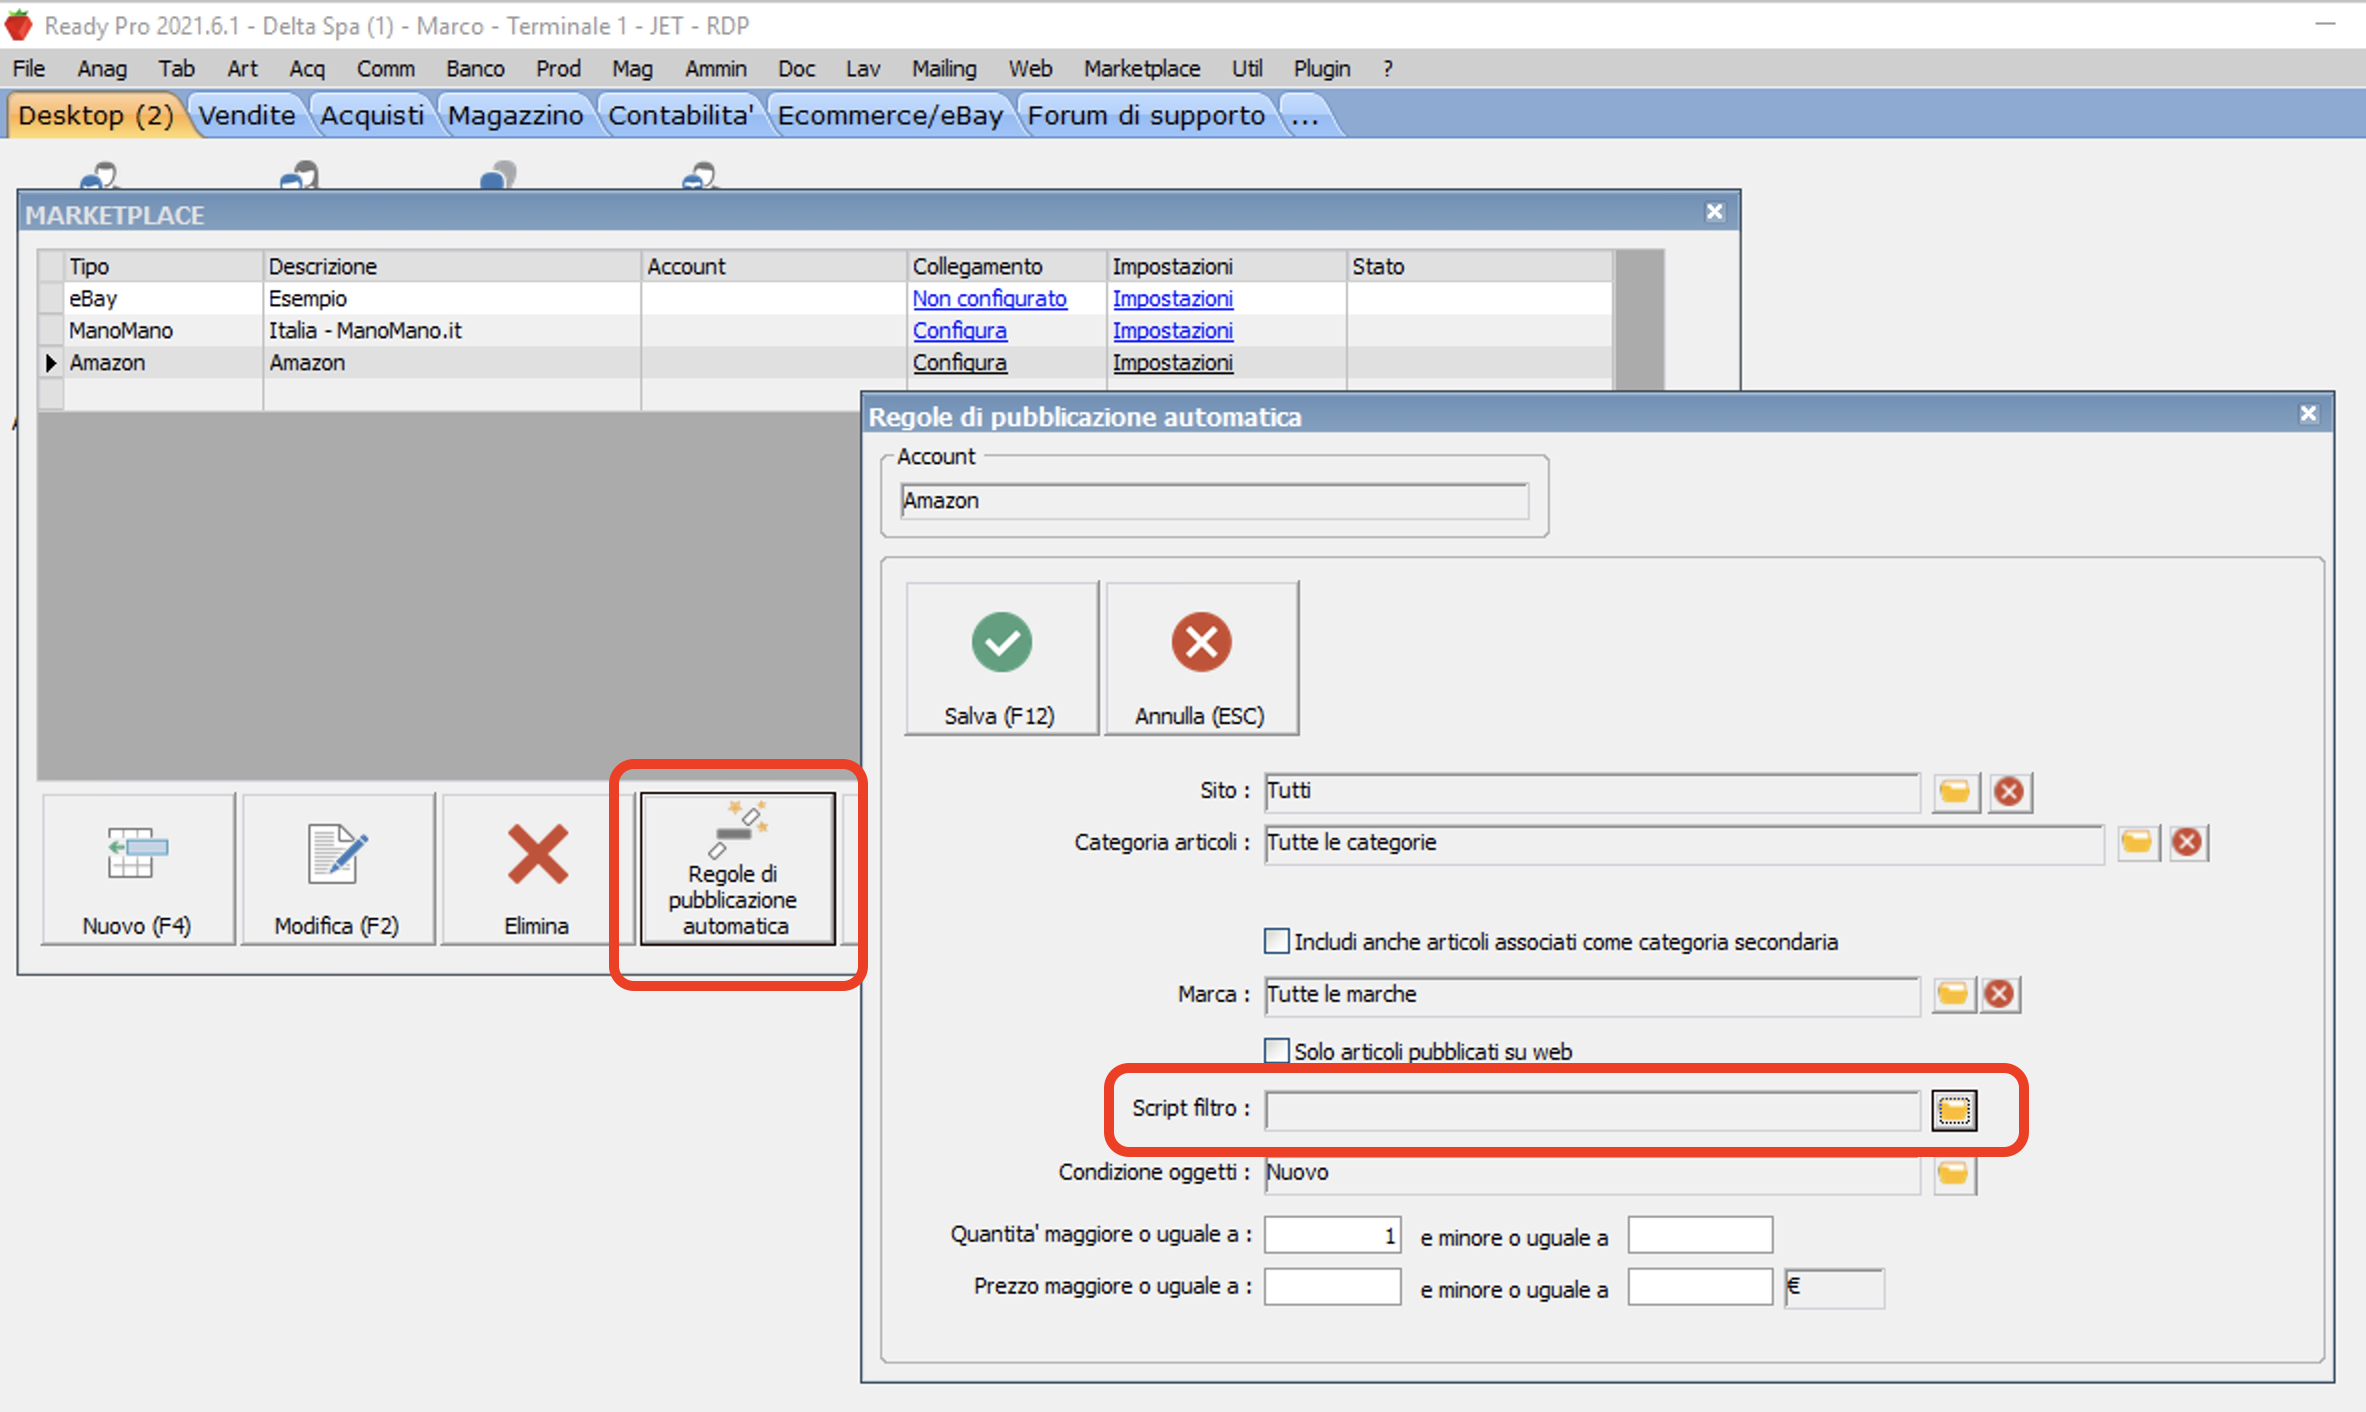Click the Sito field showing Tutti
The width and height of the screenshot is (2366, 1412).
click(1592, 792)
